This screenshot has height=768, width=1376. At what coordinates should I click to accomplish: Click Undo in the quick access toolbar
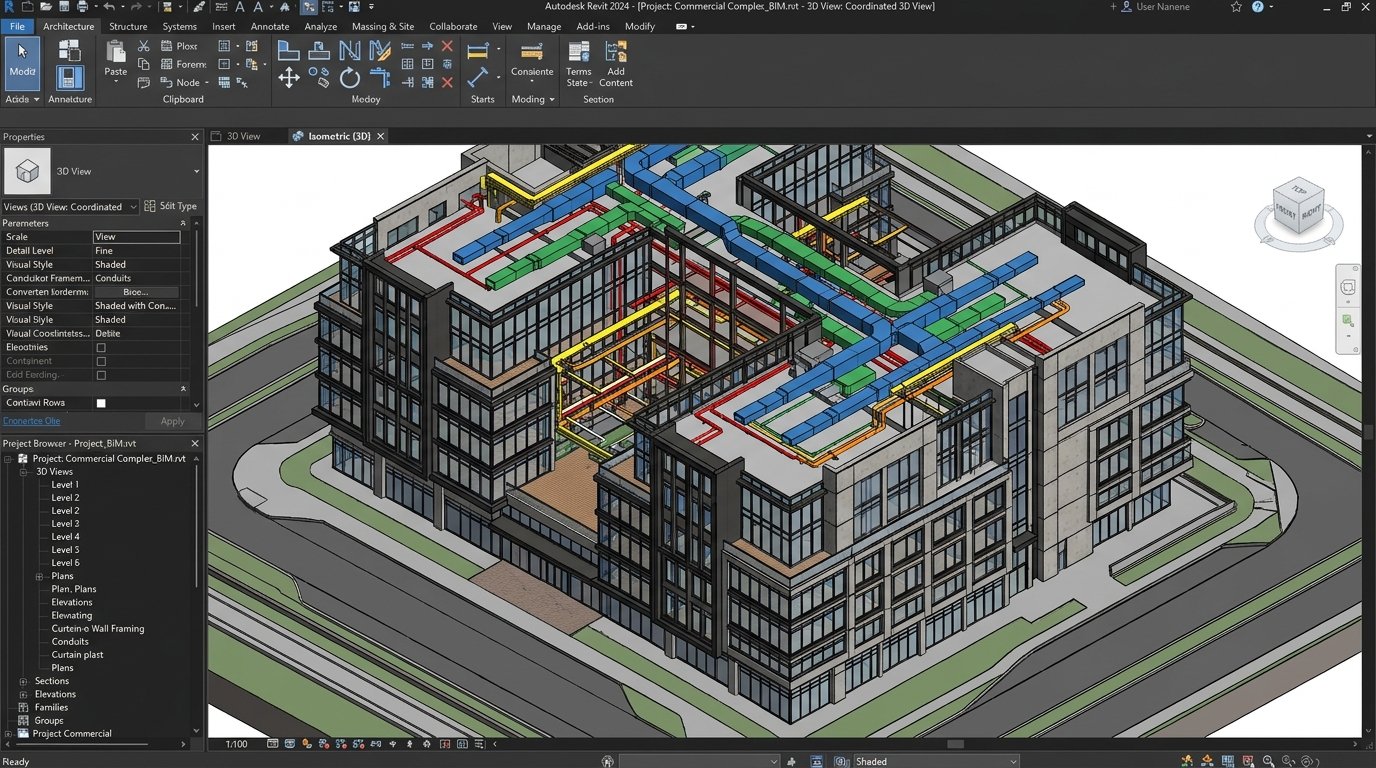tap(107, 7)
